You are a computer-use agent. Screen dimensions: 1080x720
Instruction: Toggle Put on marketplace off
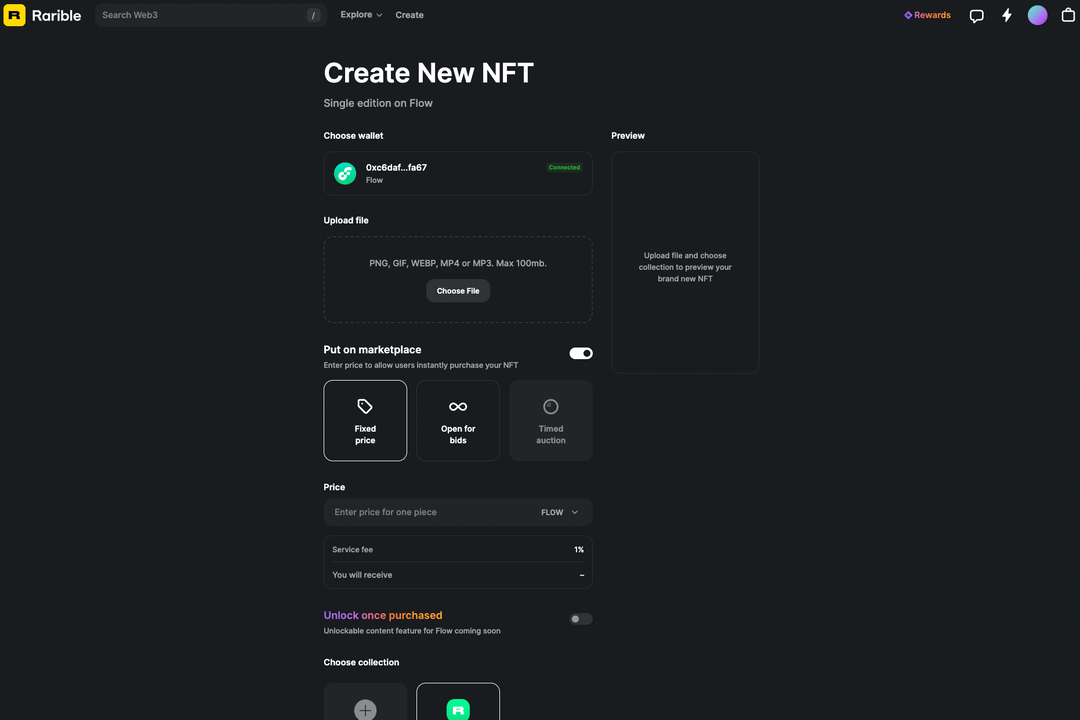(x=580, y=353)
